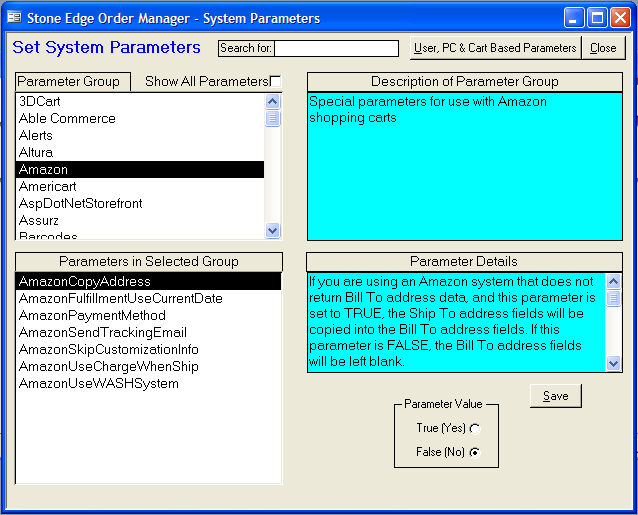Click the Search for input field
638x515 pixels.
336,48
